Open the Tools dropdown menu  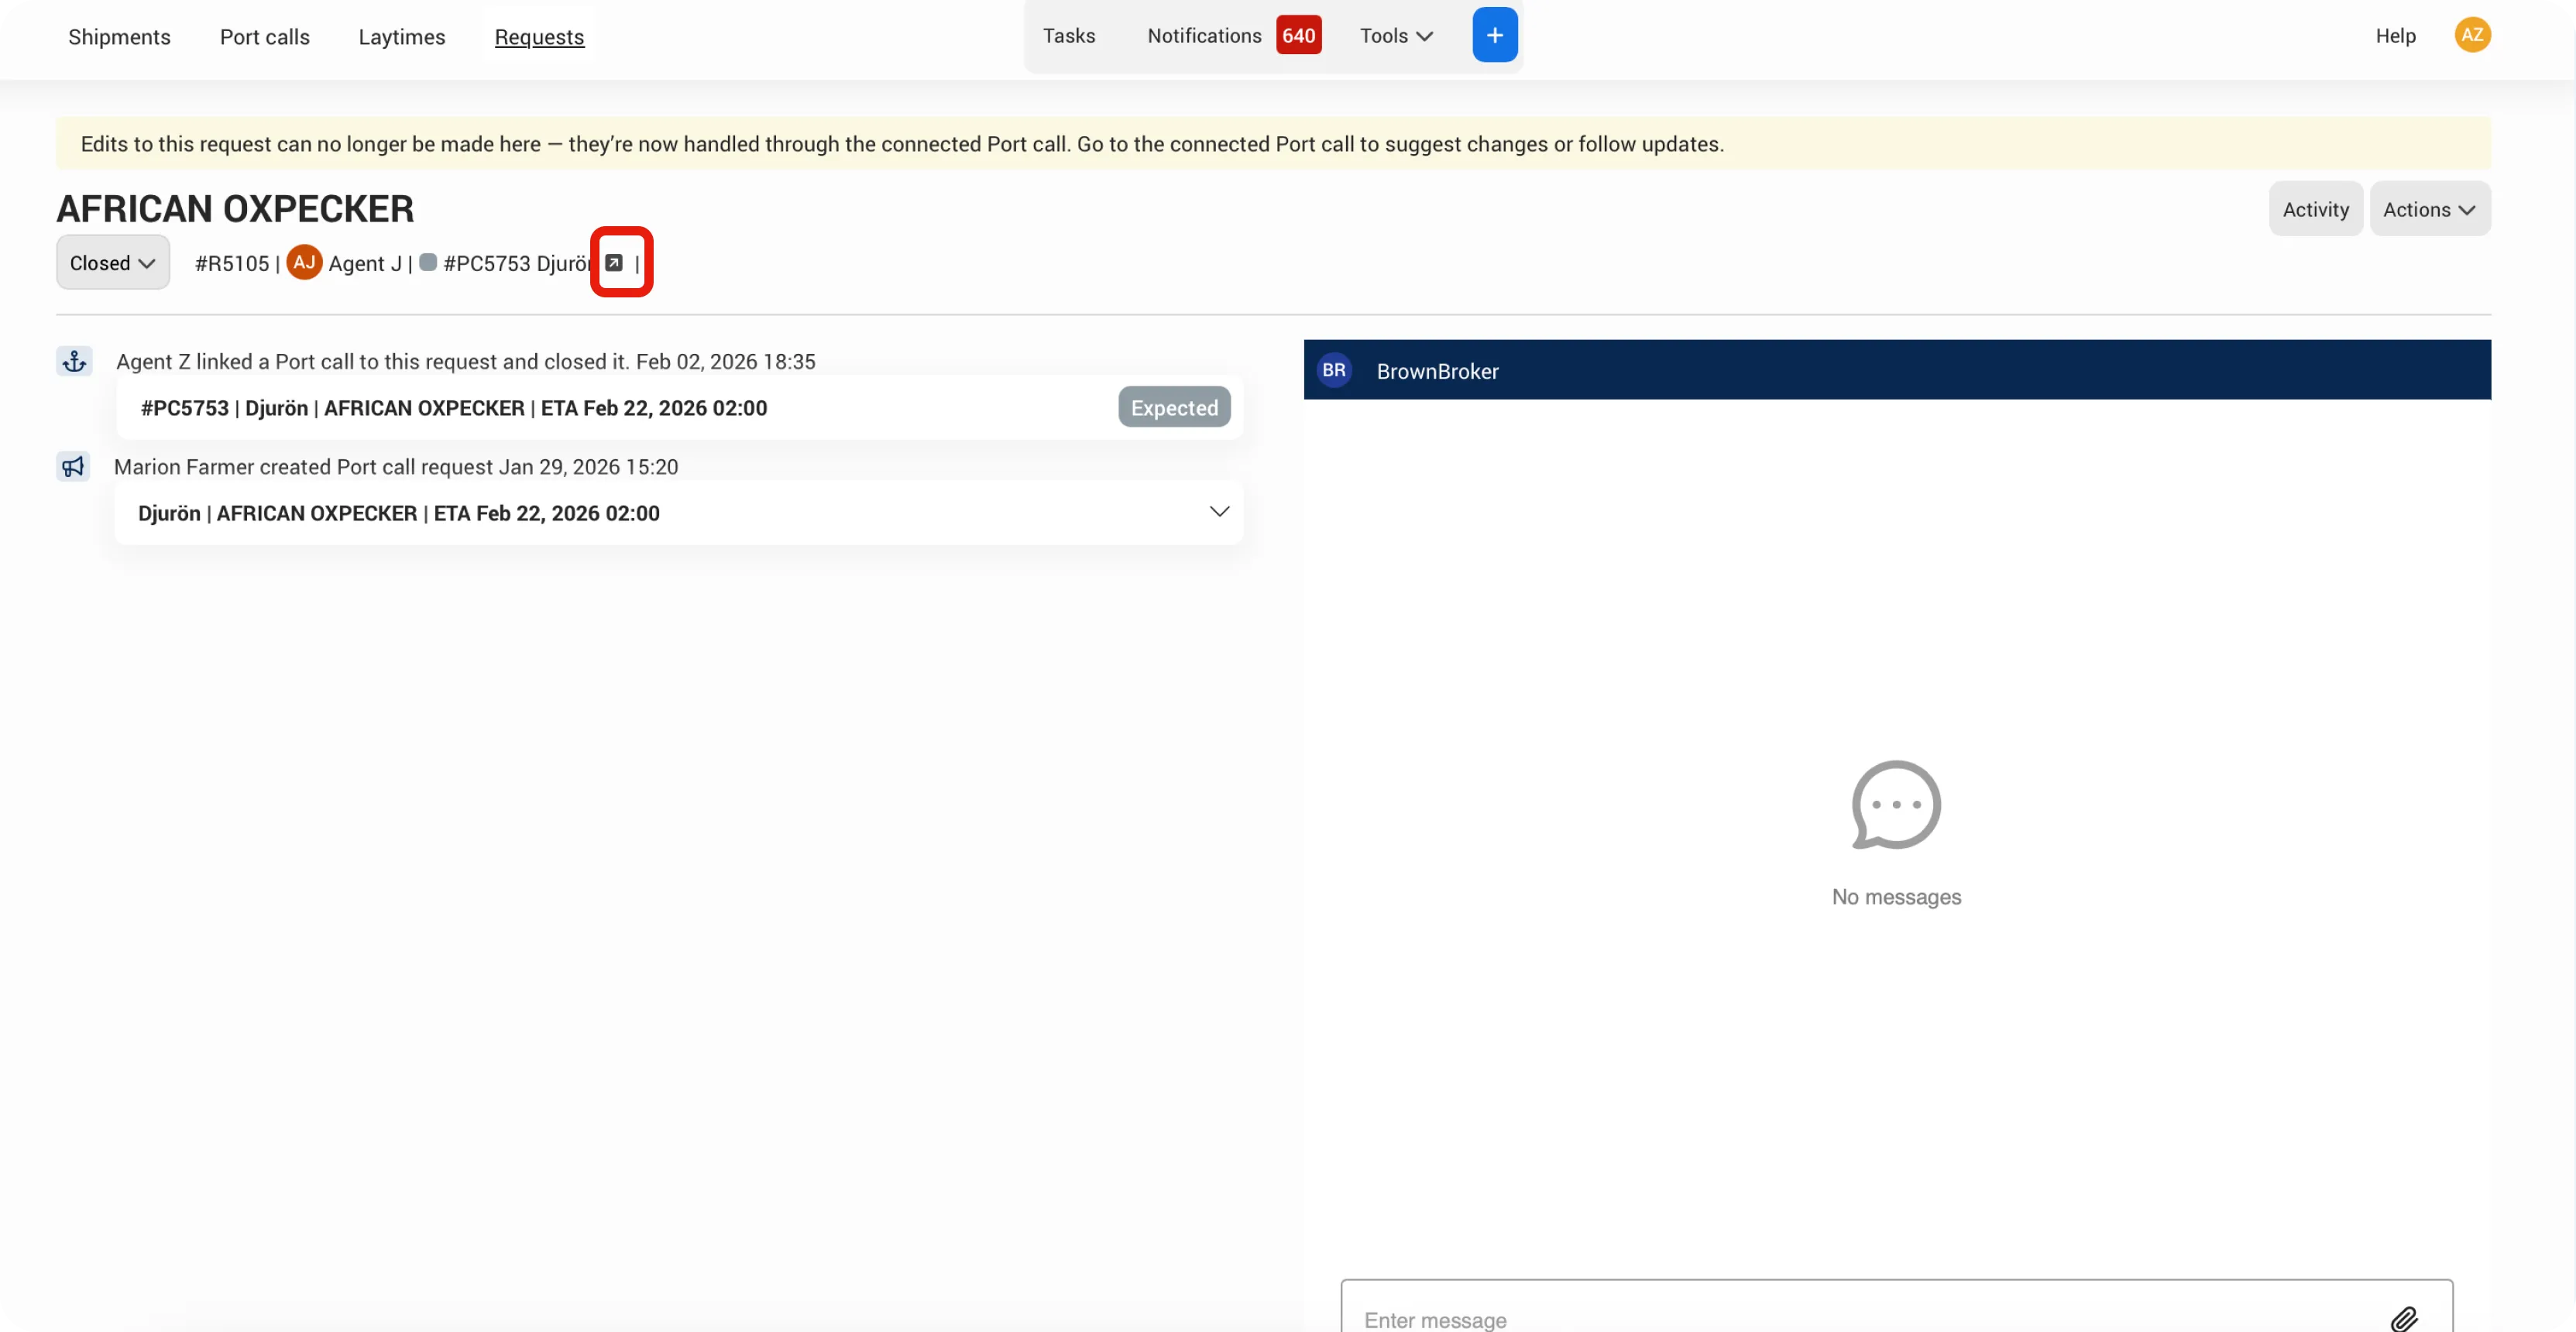tap(1396, 36)
